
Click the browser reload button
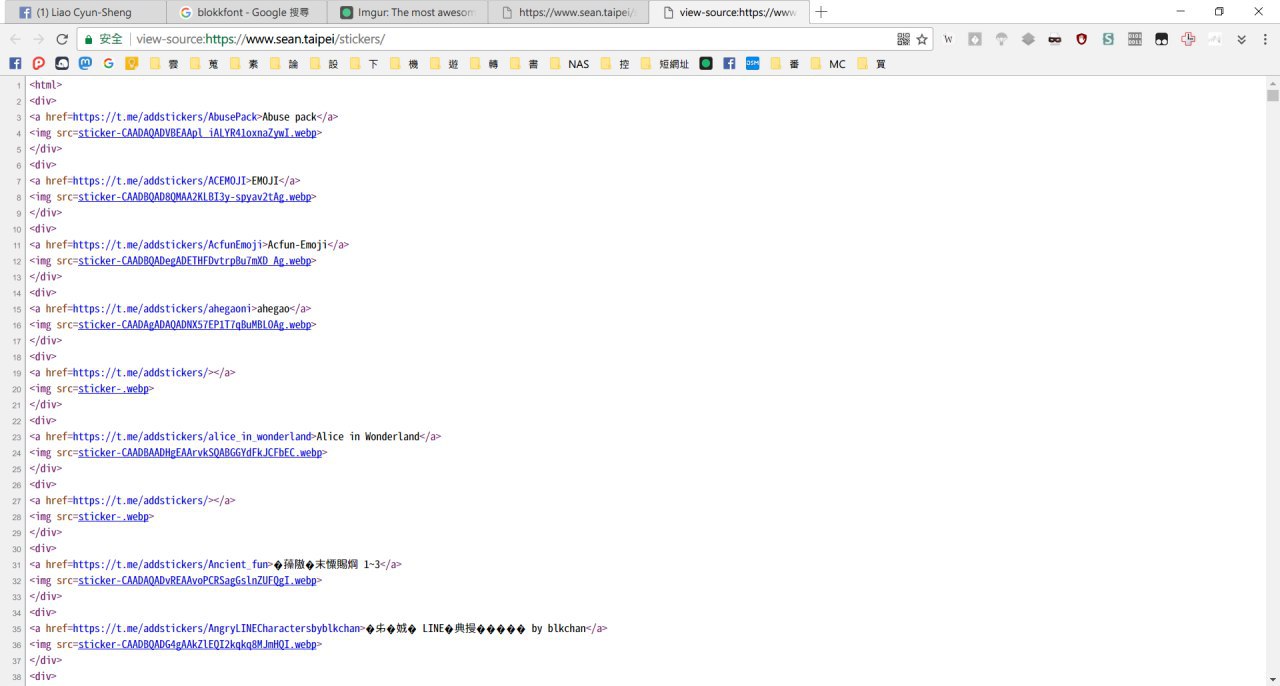click(x=62, y=39)
